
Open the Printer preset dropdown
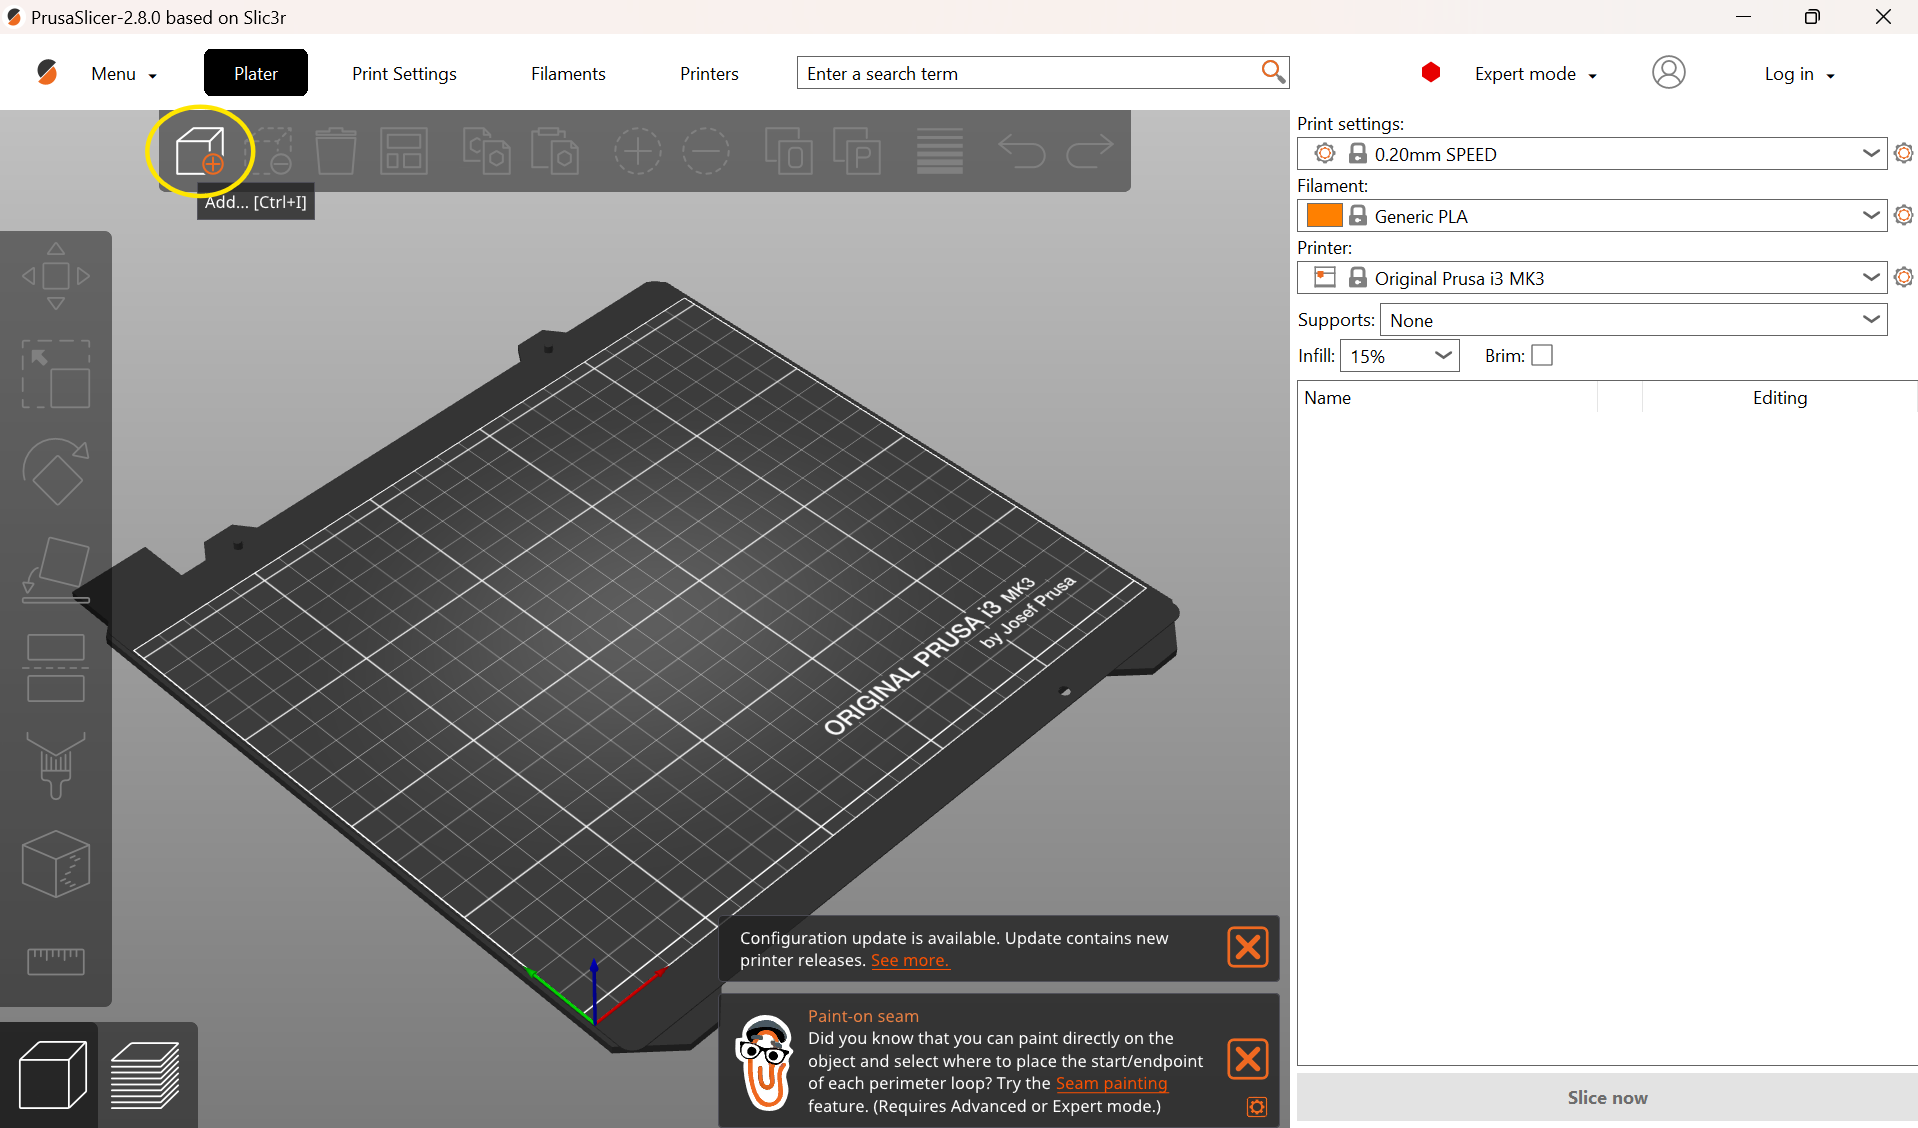coord(1592,278)
